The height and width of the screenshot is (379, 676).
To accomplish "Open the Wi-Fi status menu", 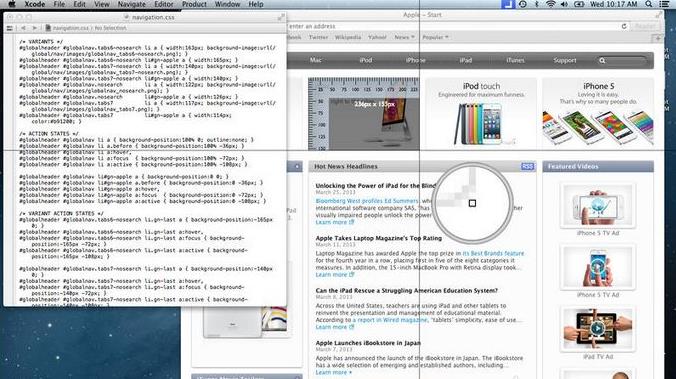I will (551, 4).
